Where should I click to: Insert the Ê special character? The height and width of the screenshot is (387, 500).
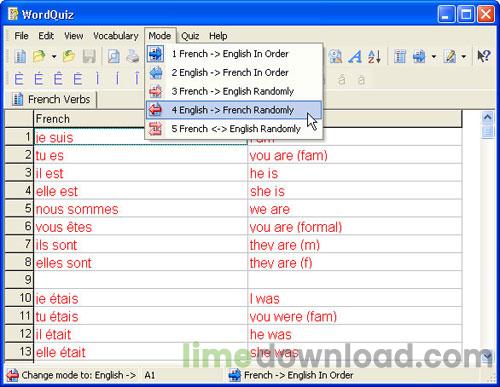58,79
